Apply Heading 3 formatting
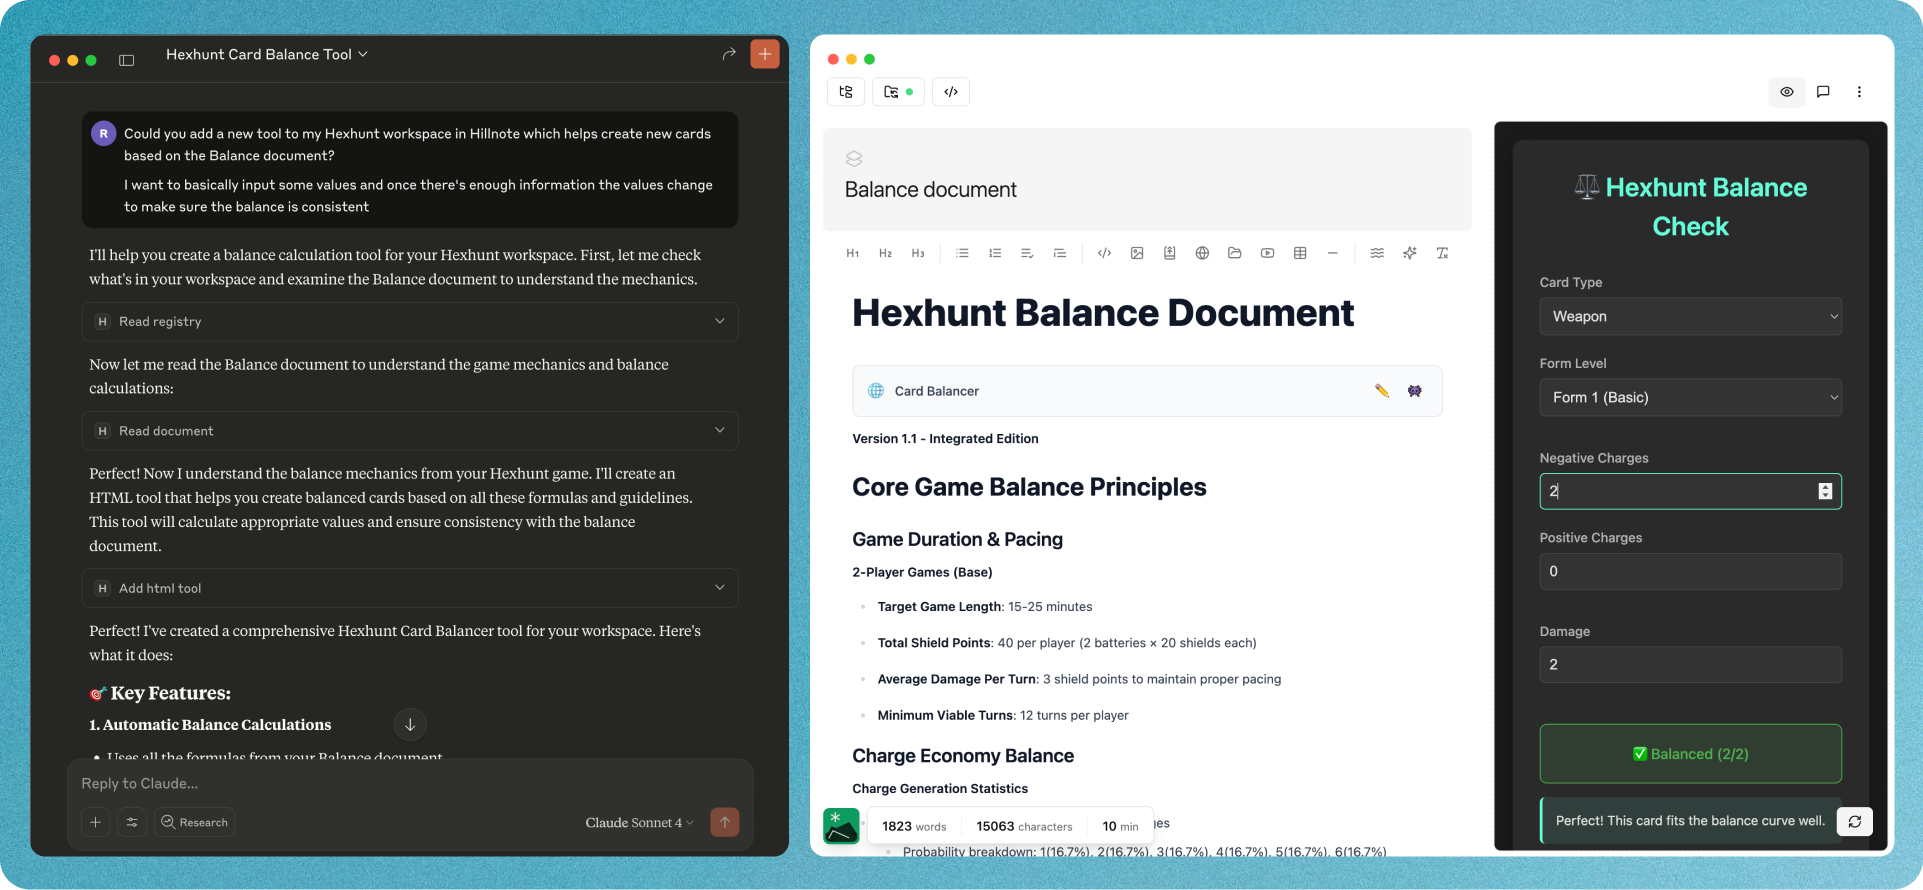Viewport: 1923px width, 890px height. [918, 253]
